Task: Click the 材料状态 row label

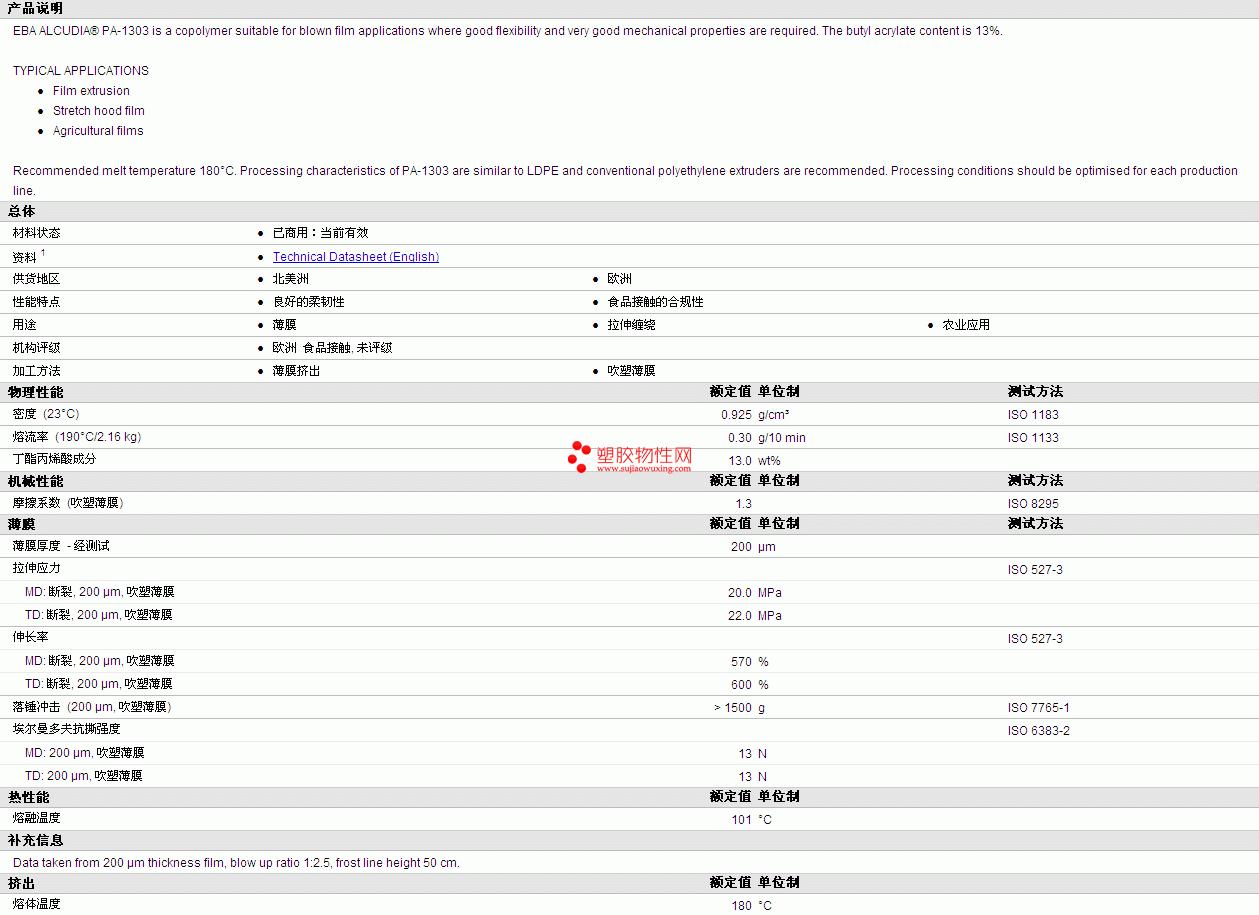Action: tap(37, 233)
